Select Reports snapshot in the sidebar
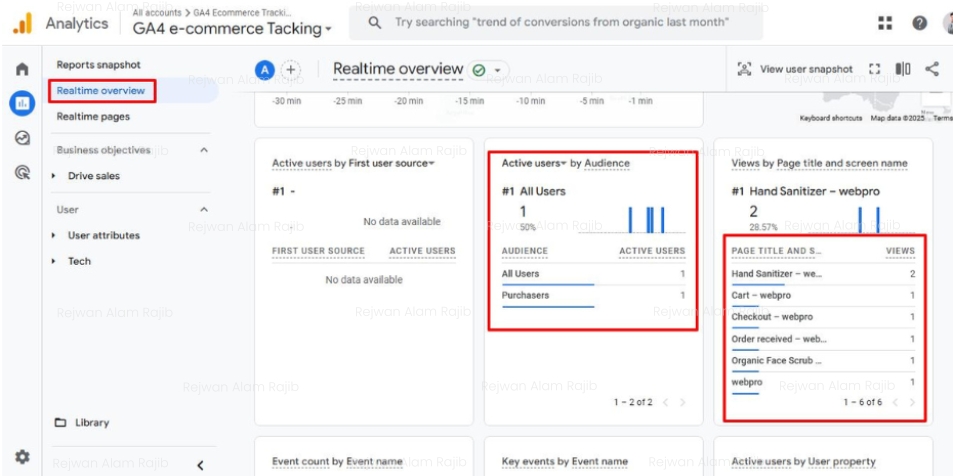 point(98,65)
